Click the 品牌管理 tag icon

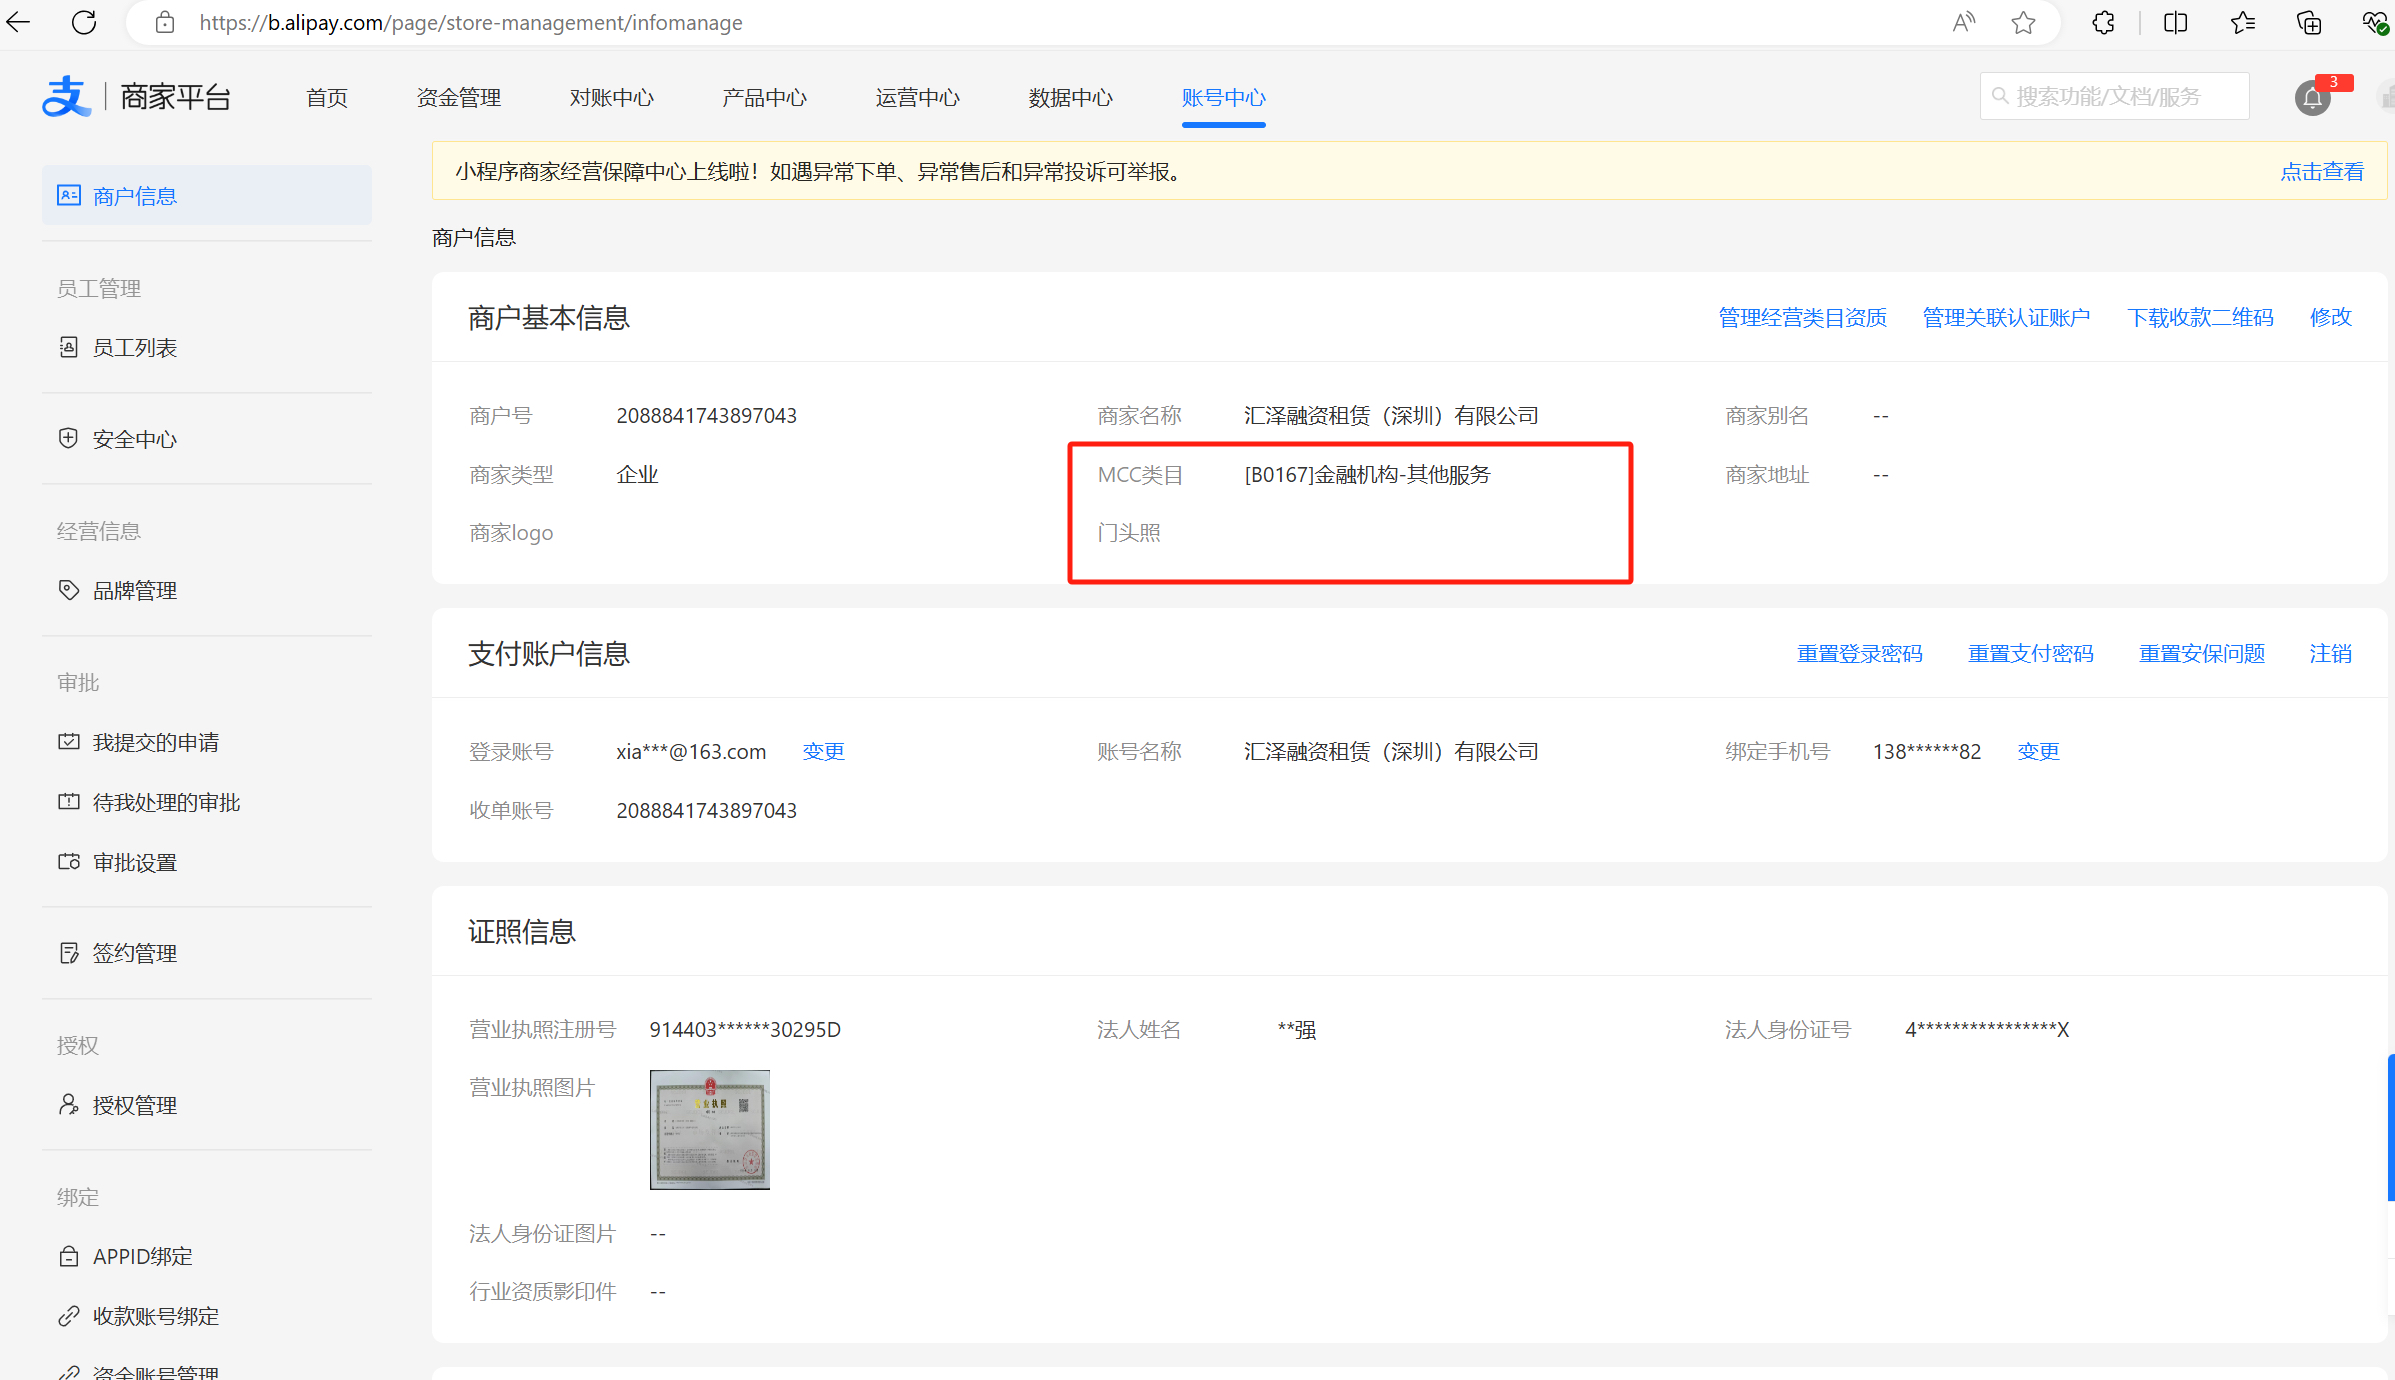click(69, 590)
